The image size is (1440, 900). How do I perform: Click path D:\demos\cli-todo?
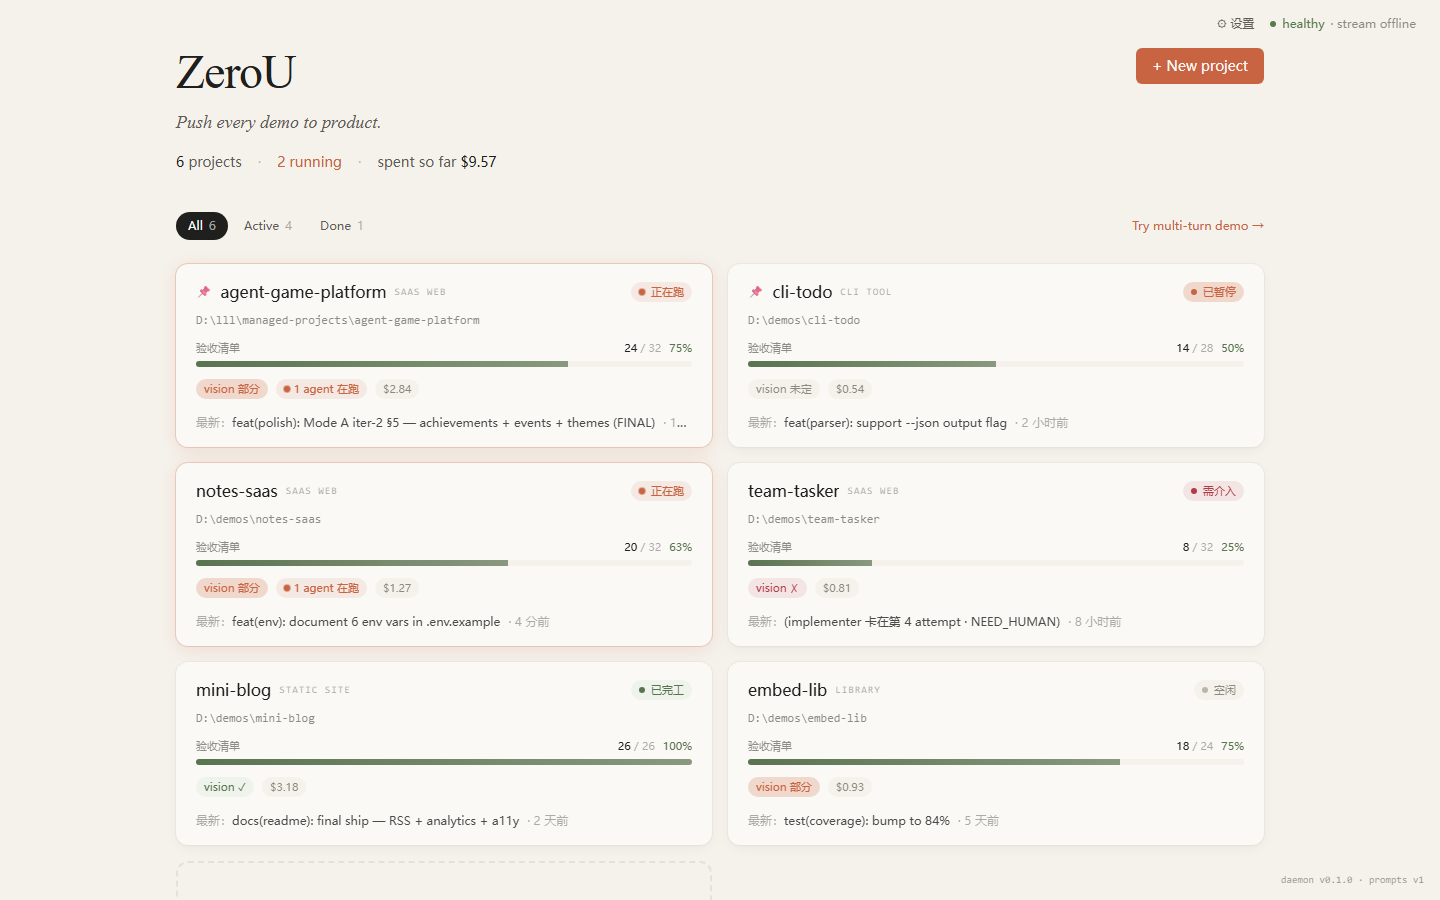(804, 320)
